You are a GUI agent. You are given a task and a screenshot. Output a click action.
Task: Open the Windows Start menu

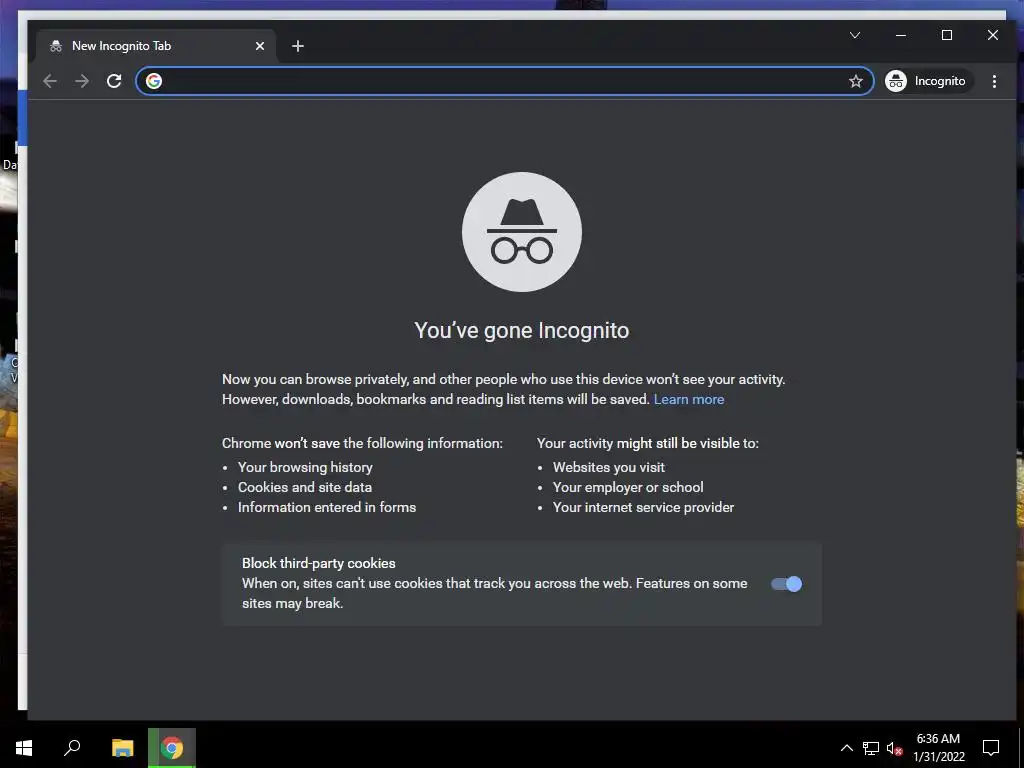24,748
